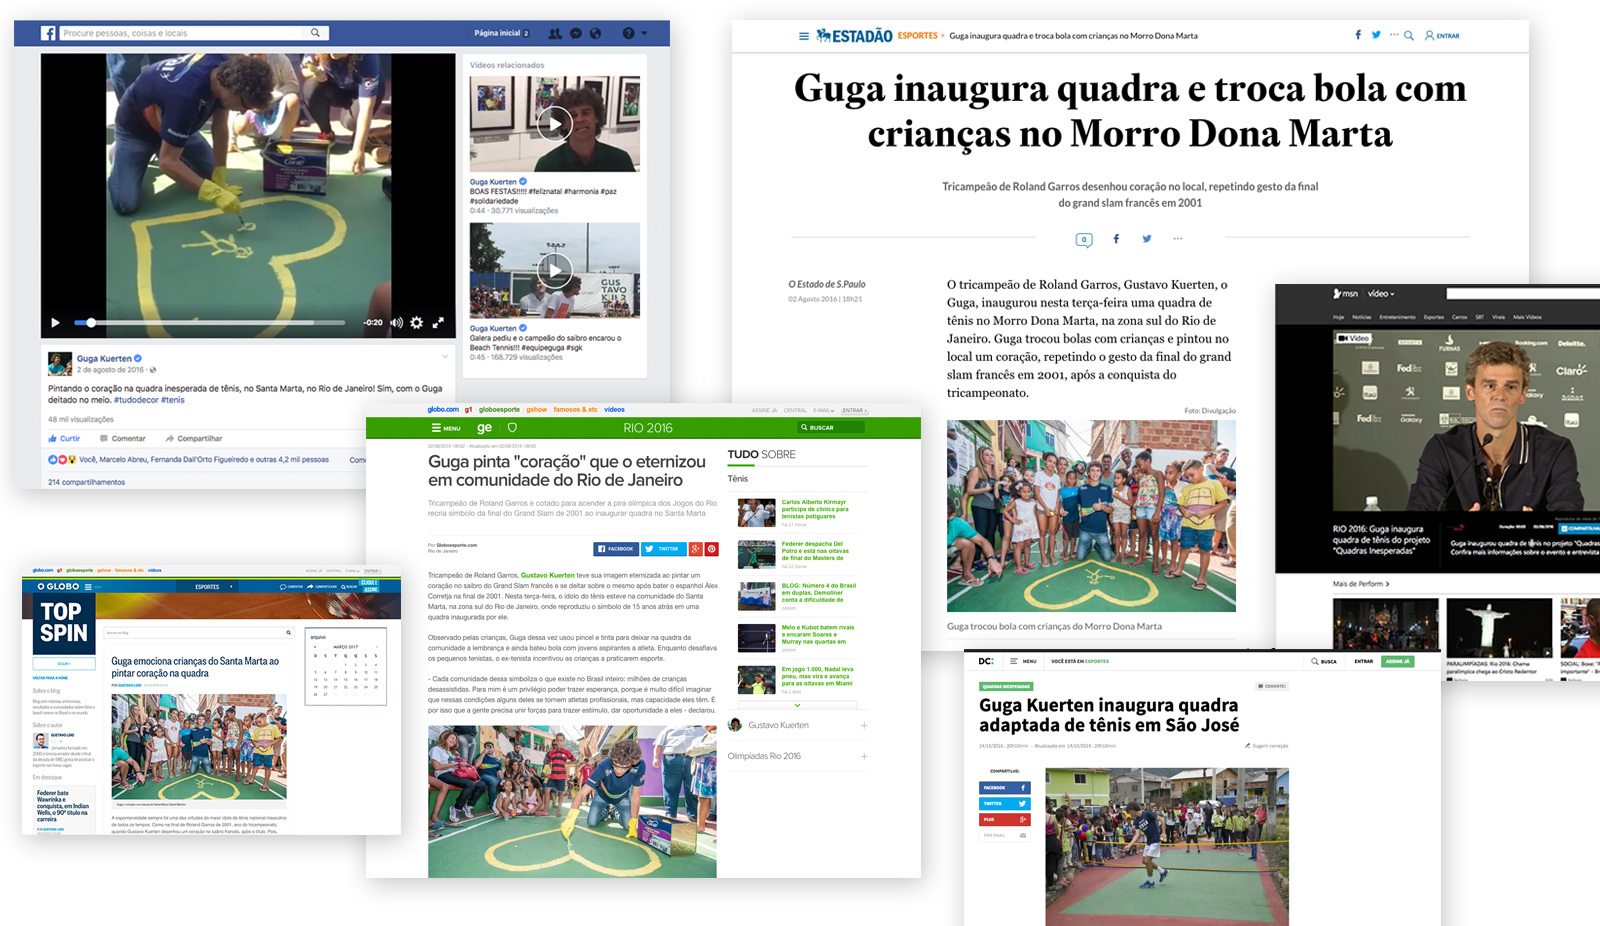Expand more Tênis news with down chevron

[797, 705]
